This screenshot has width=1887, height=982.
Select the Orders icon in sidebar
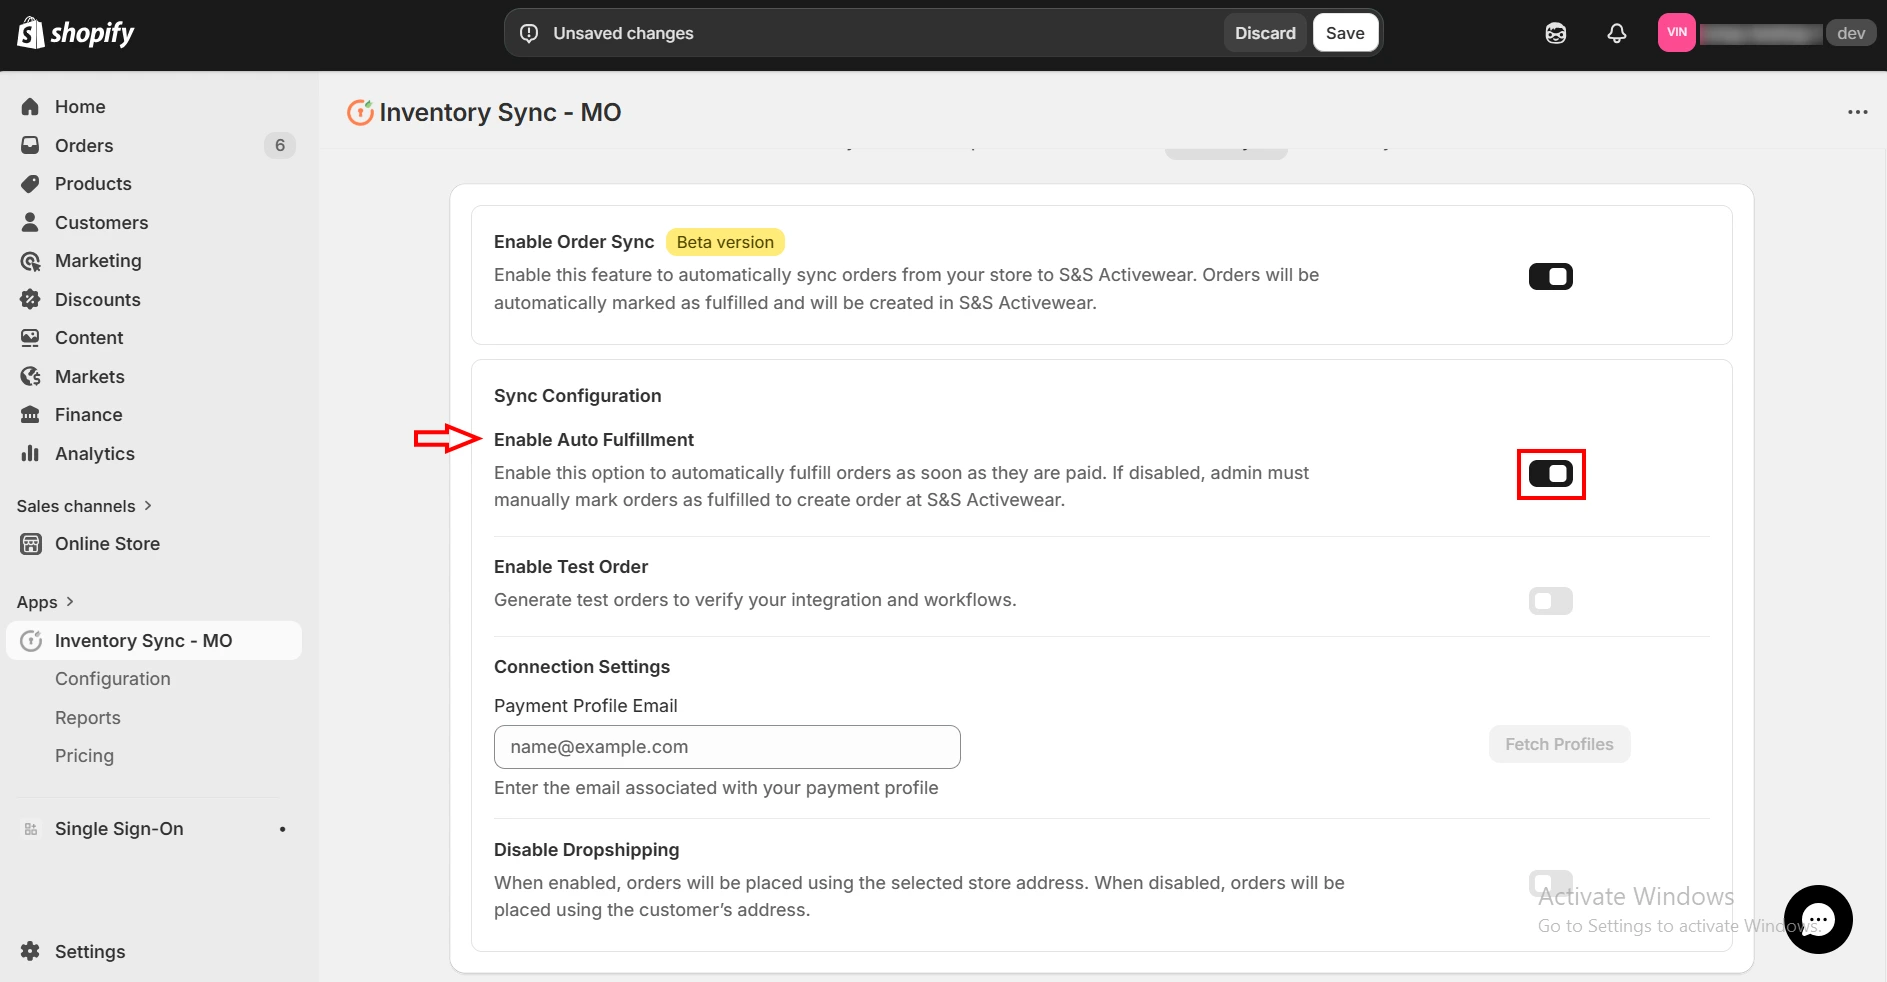[x=30, y=145]
